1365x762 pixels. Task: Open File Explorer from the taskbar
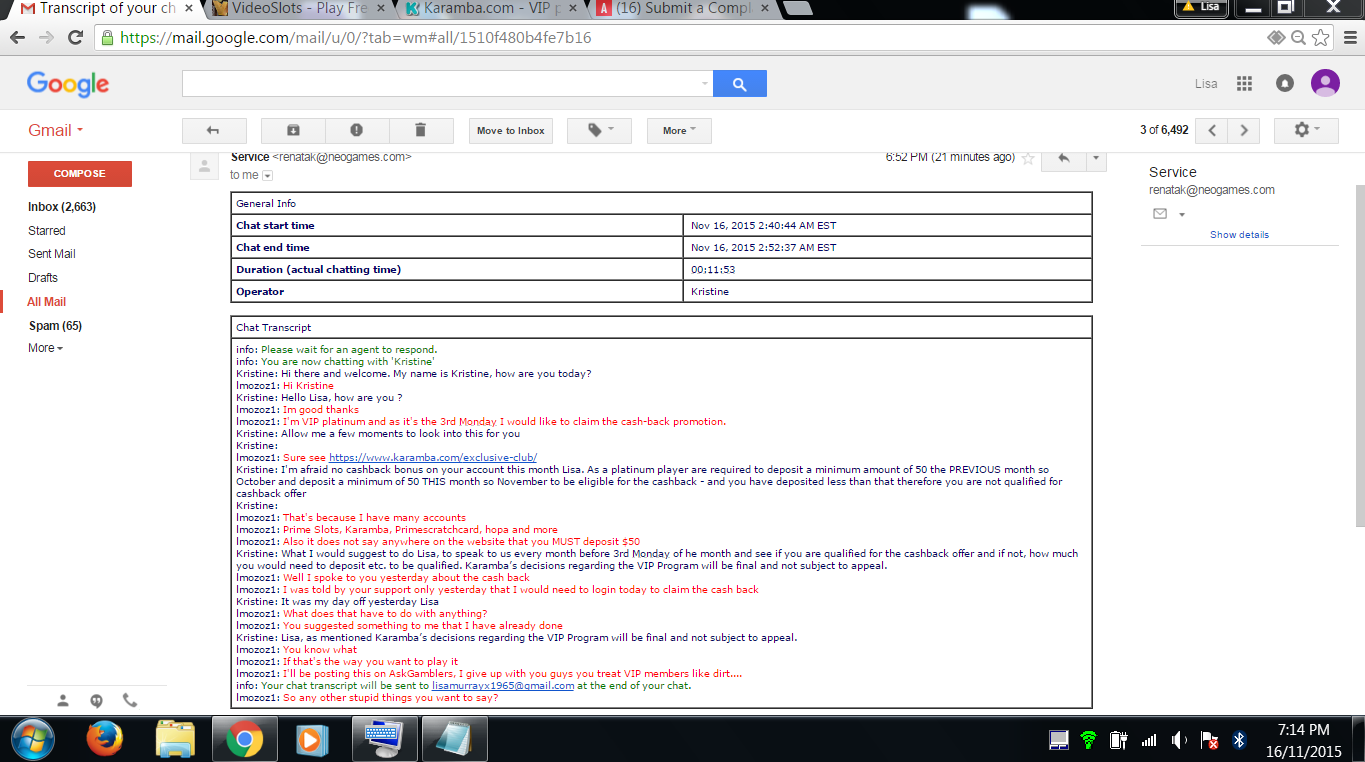(175, 740)
